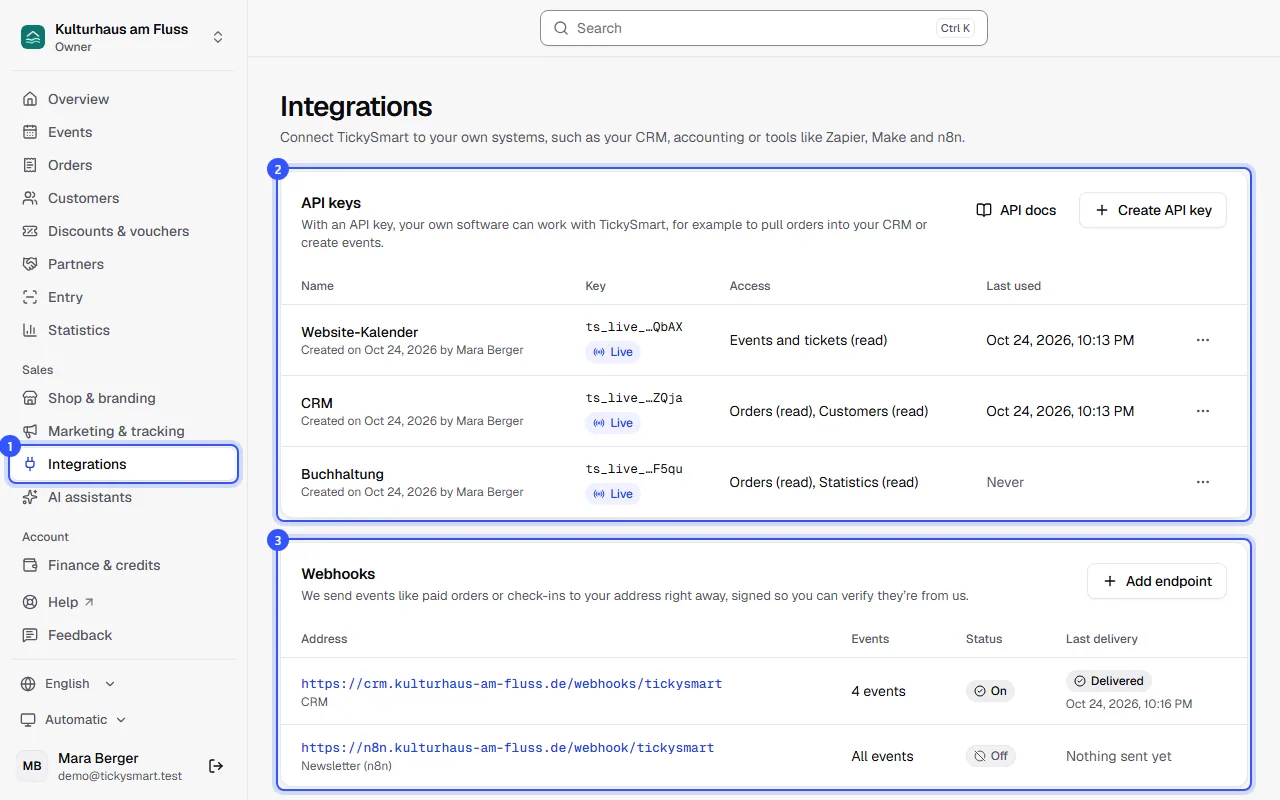Click the Buchhaltung key name
Viewport: 1280px width, 800px height.
click(x=343, y=474)
